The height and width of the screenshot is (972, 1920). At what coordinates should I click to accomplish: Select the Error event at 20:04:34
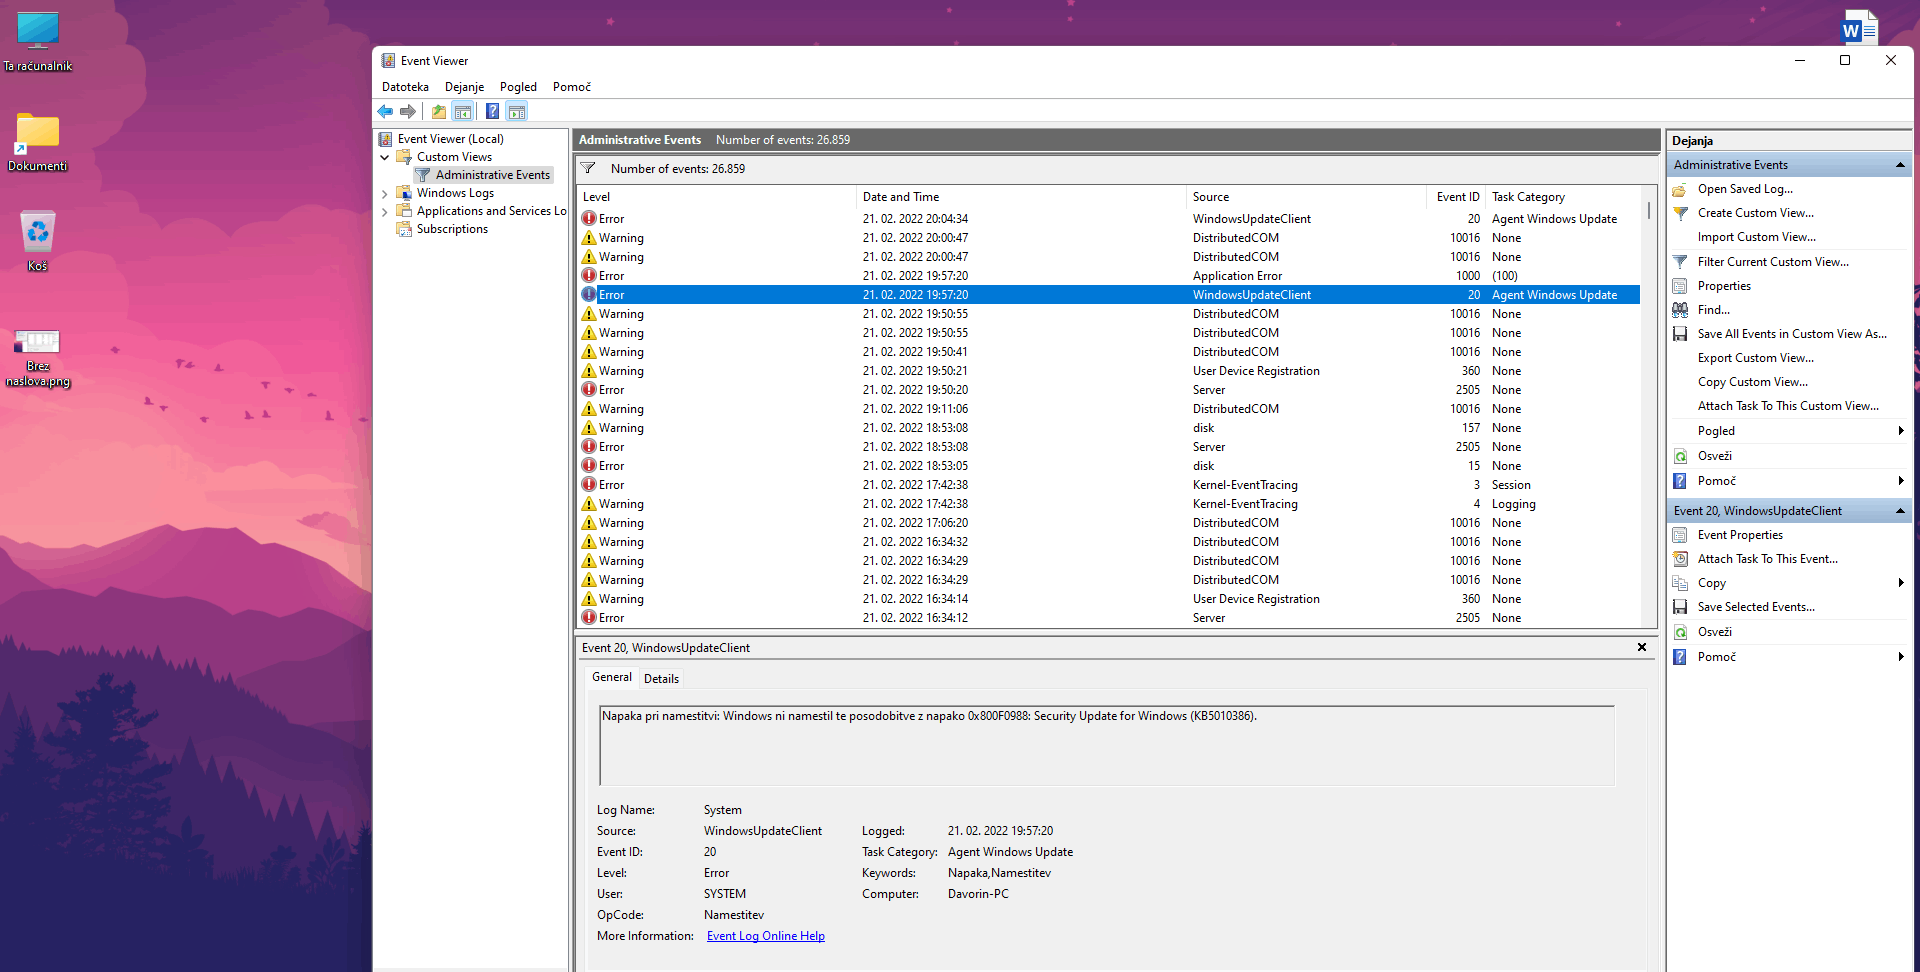point(1108,219)
